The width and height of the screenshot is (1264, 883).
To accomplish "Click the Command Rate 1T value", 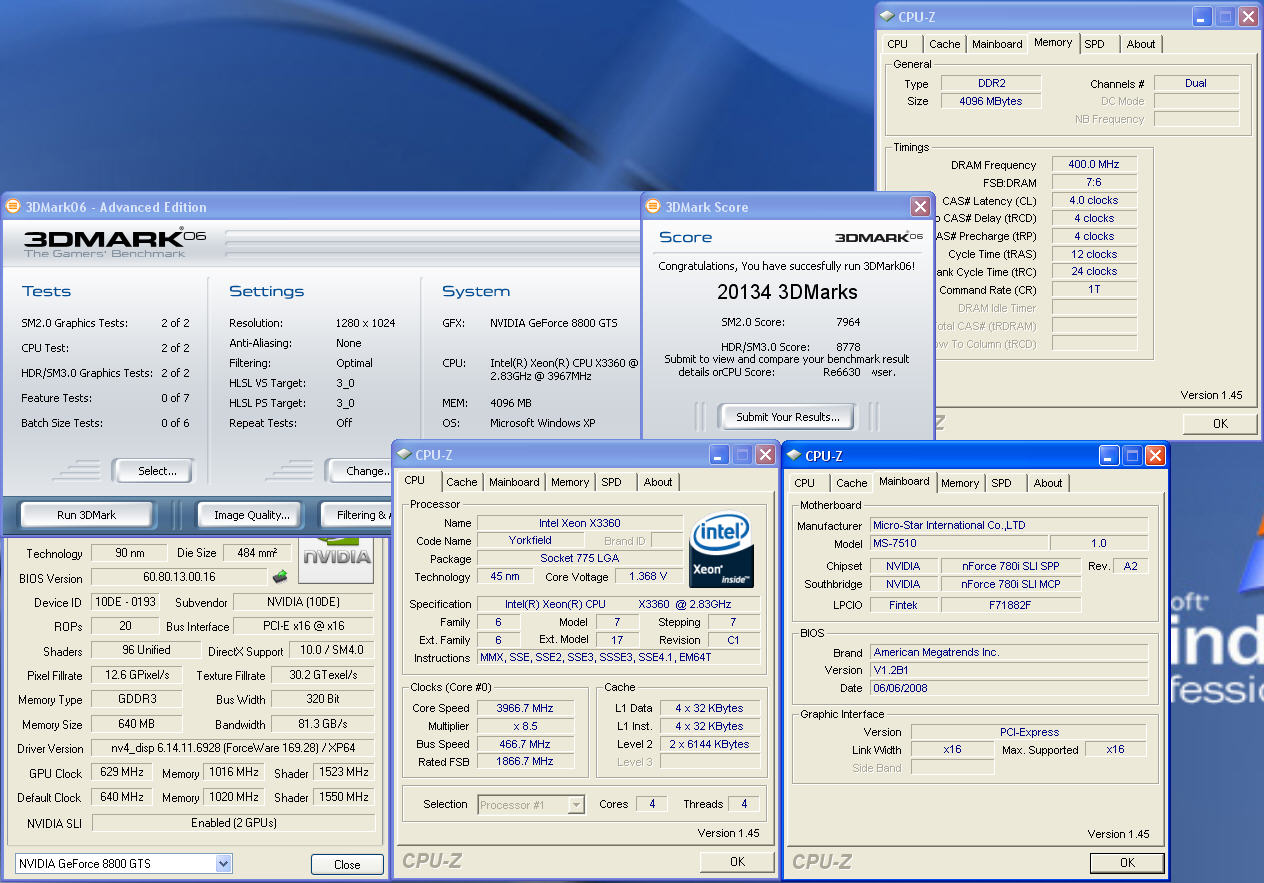I will (x=1094, y=290).
